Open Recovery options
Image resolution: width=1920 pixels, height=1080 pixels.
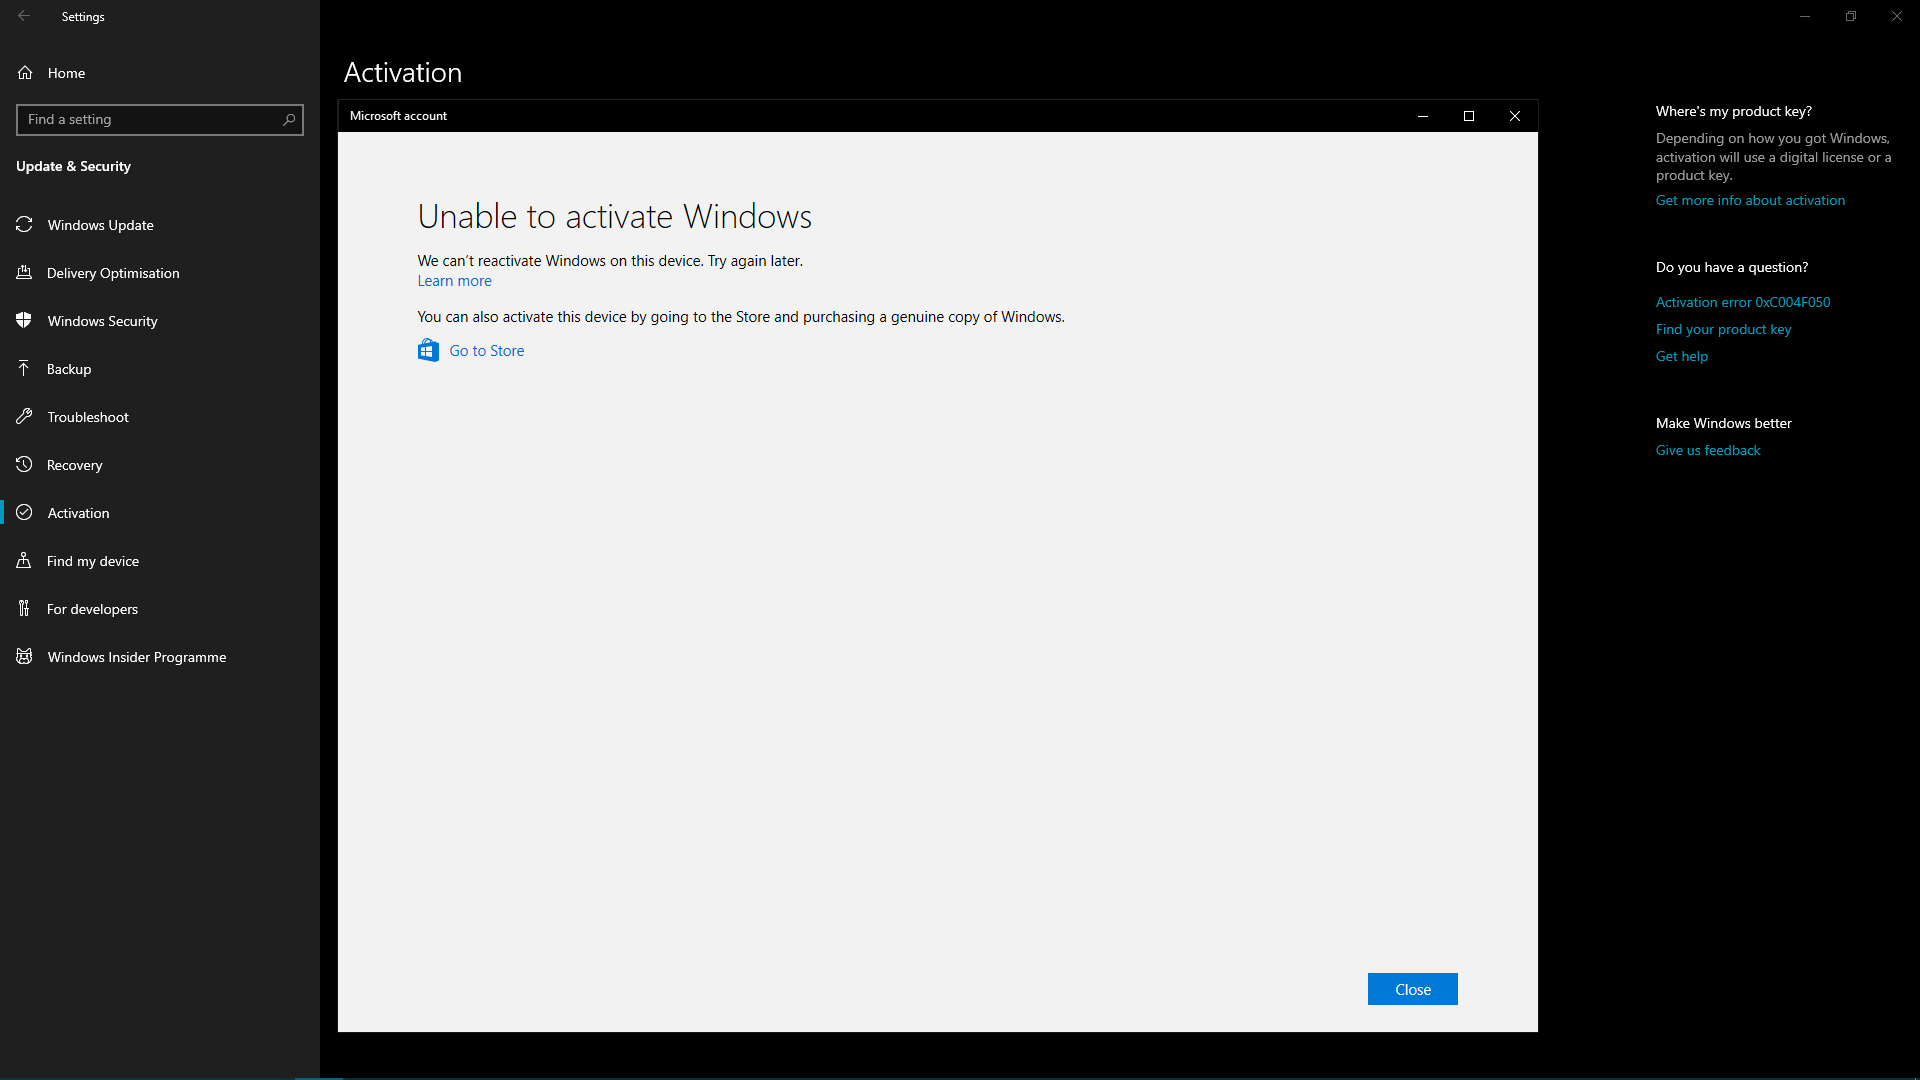(x=160, y=465)
